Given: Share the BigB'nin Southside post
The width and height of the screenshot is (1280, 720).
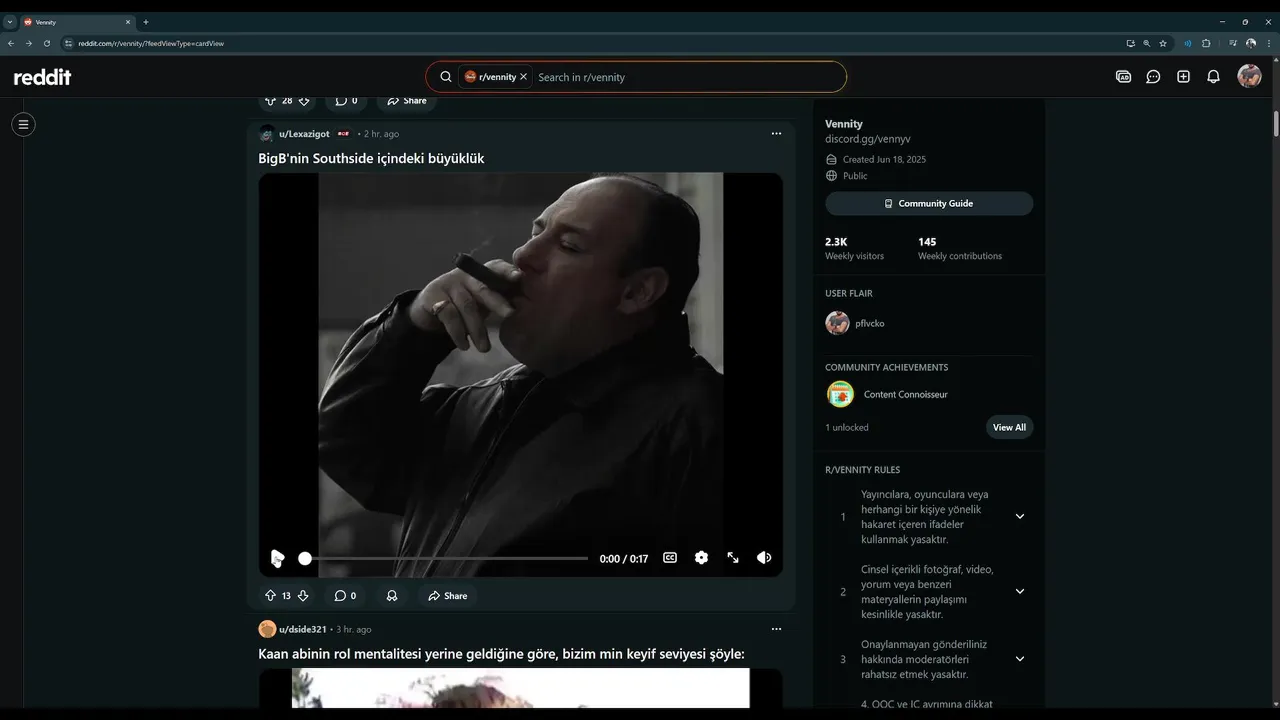Looking at the screenshot, I should click(447, 595).
